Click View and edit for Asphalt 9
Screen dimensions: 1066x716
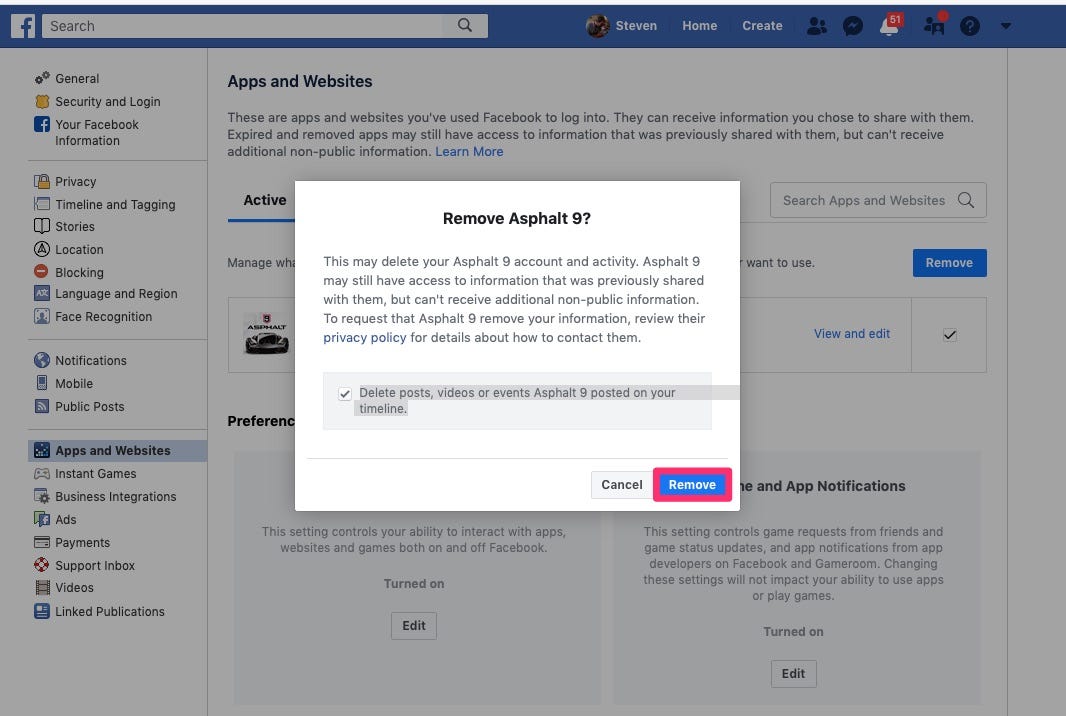click(852, 334)
